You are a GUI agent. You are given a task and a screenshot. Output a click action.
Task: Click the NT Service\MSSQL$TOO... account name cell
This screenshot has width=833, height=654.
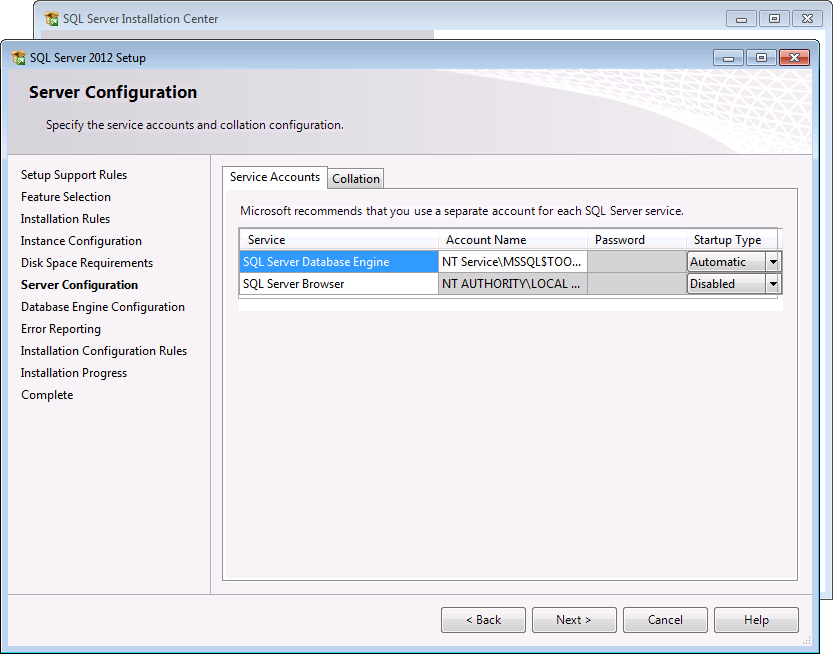[x=513, y=262]
